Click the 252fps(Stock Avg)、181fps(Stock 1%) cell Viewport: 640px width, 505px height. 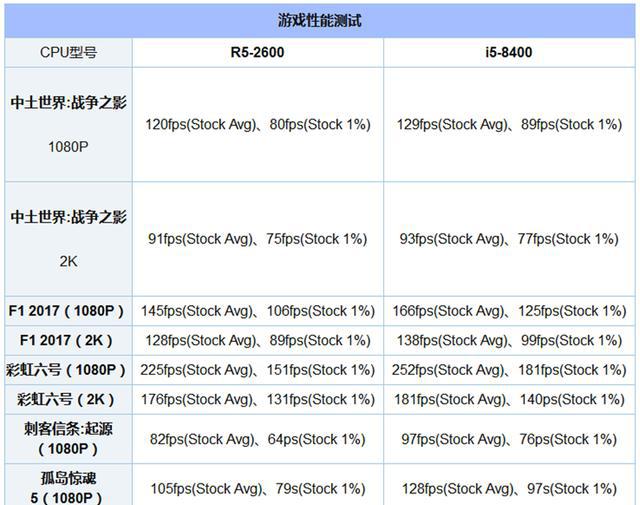tap(509, 370)
